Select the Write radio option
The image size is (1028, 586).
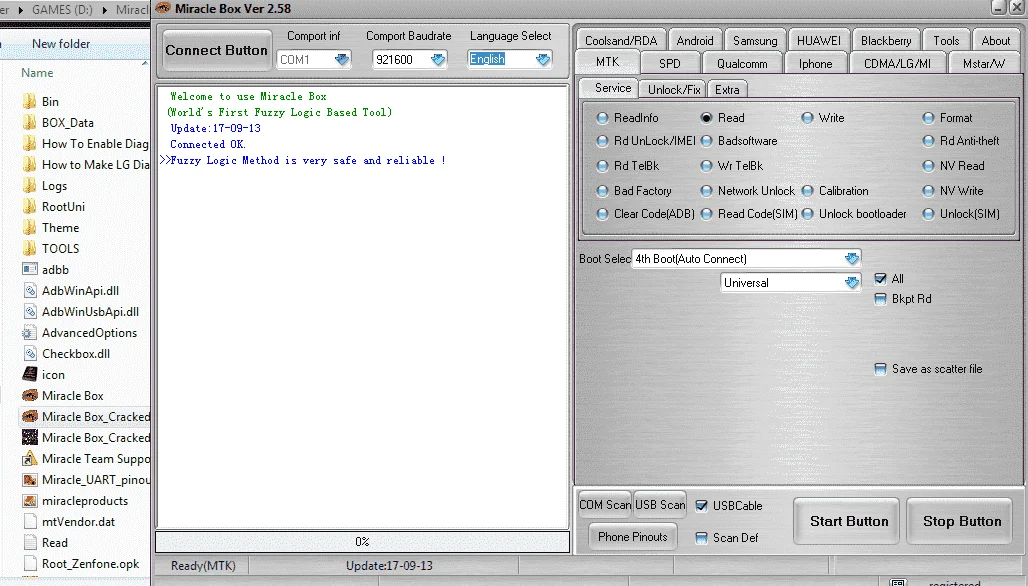click(807, 118)
